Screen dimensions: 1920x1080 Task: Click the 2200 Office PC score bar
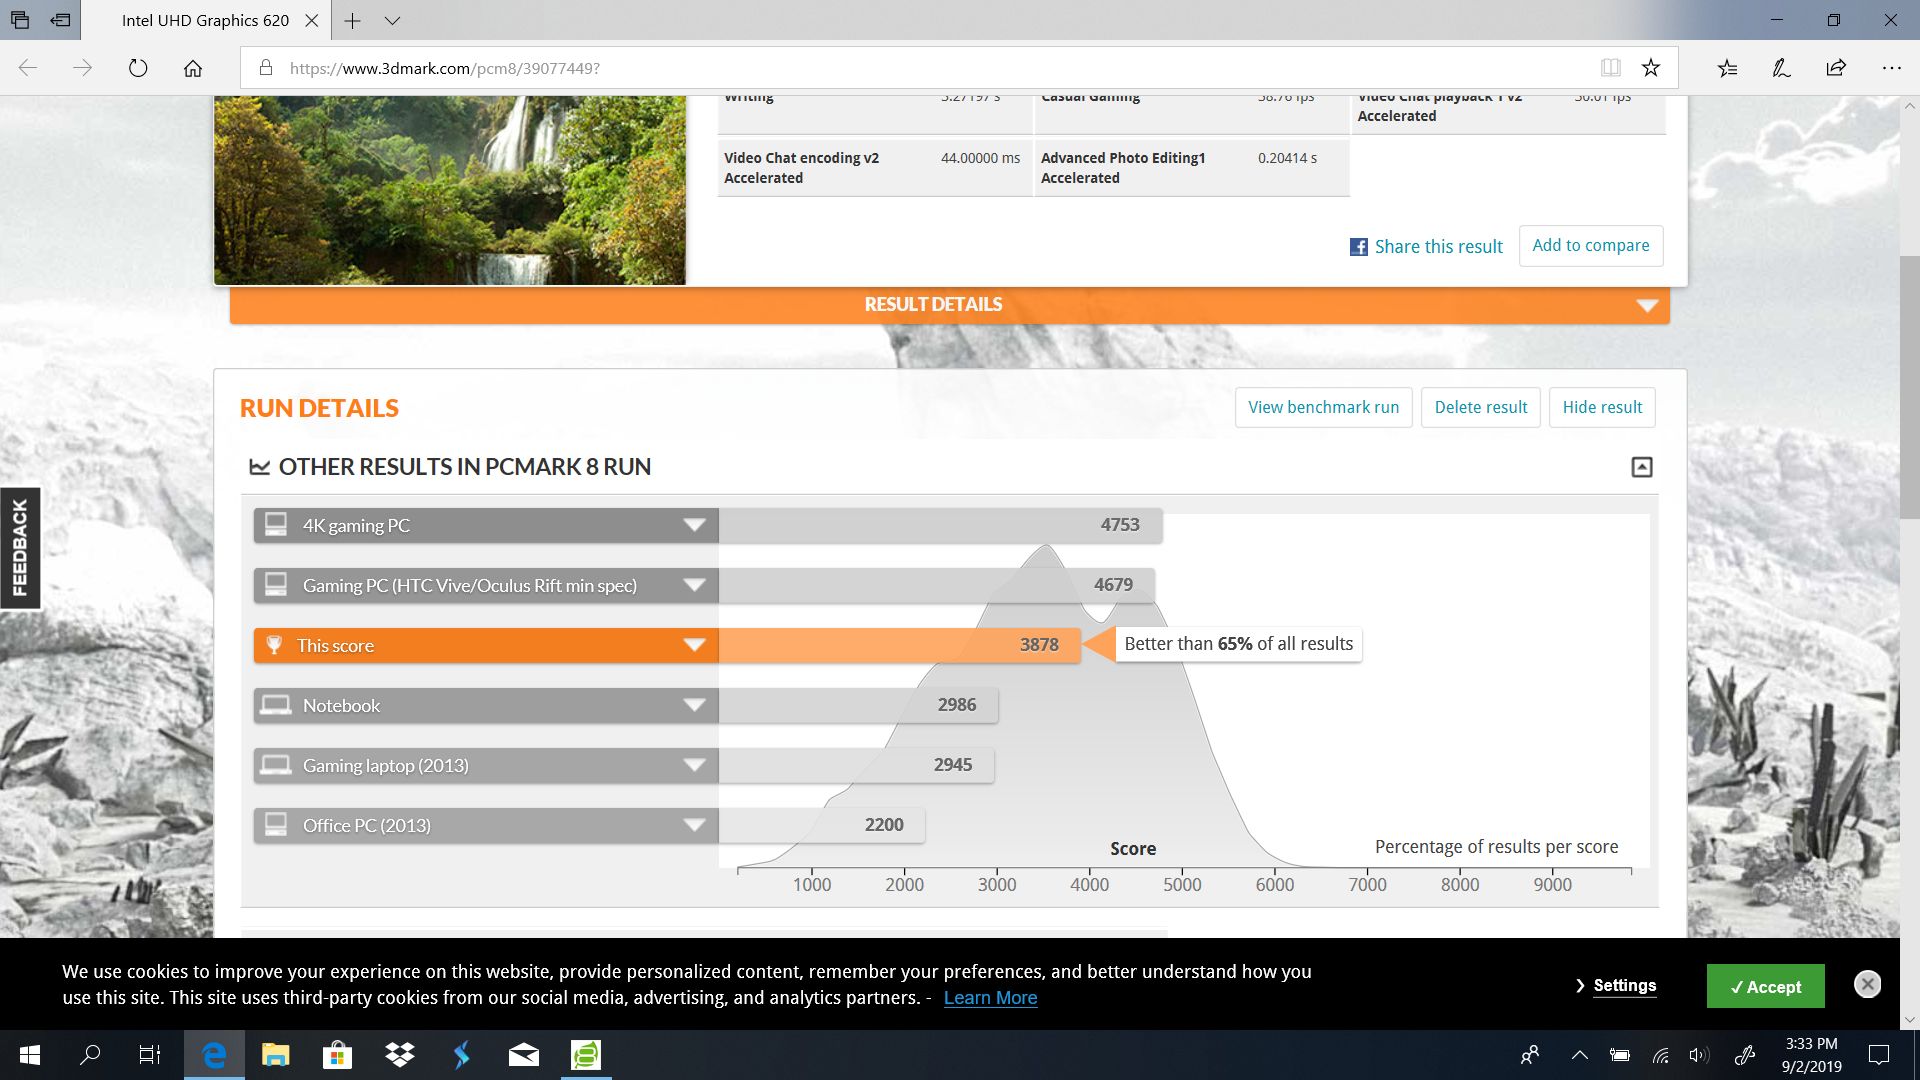click(x=821, y=826)
